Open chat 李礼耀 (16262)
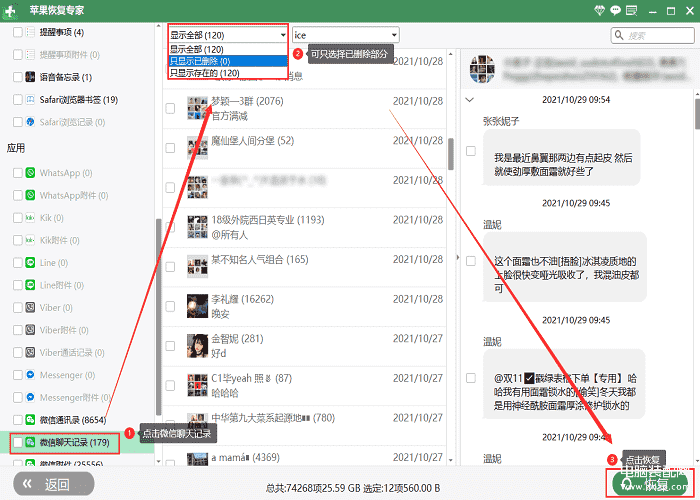 point(304,306)
